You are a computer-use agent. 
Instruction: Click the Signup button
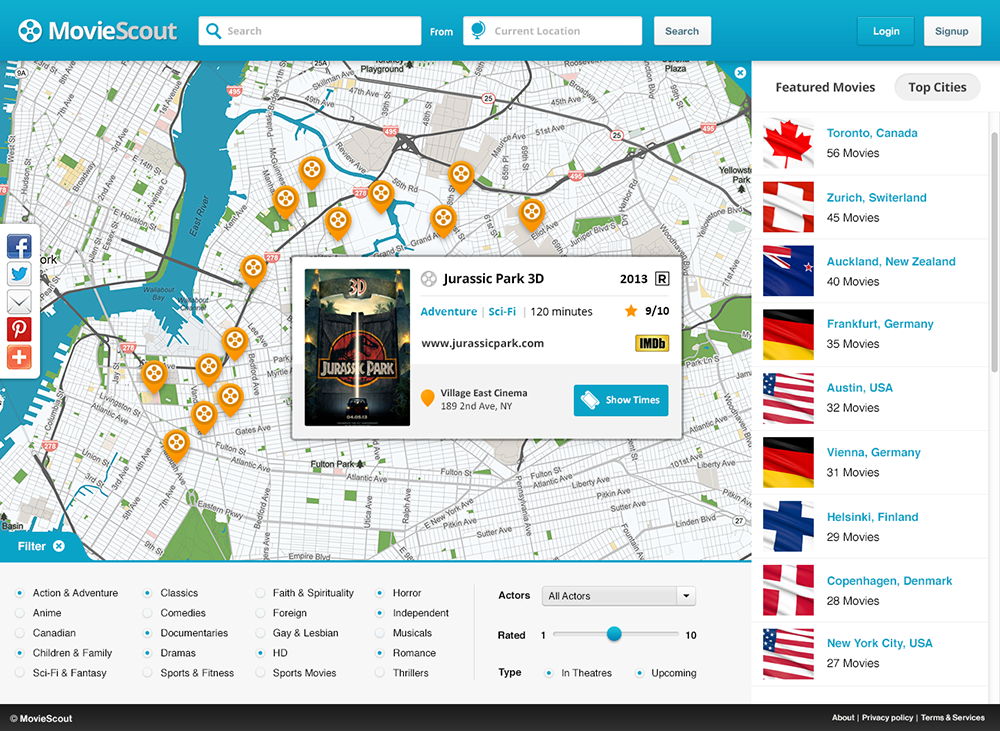952,31
